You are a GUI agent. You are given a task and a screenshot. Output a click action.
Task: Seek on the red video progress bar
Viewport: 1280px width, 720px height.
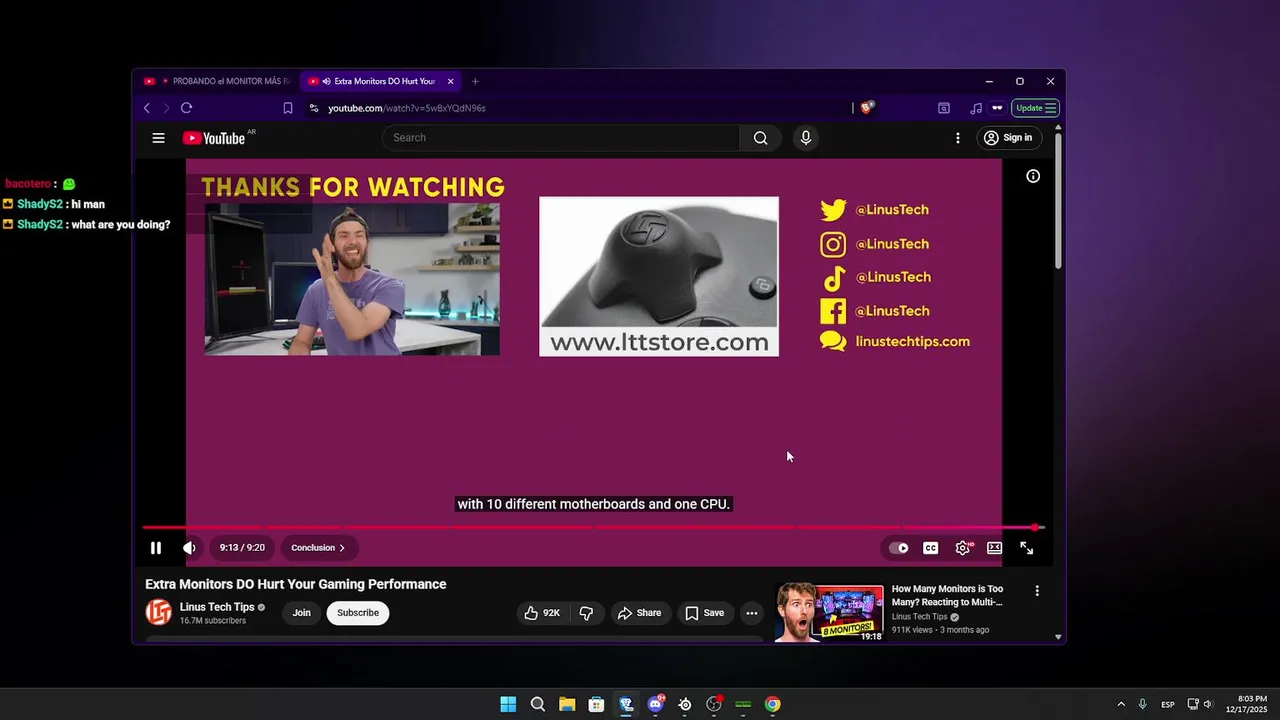(x=593, y=527)
